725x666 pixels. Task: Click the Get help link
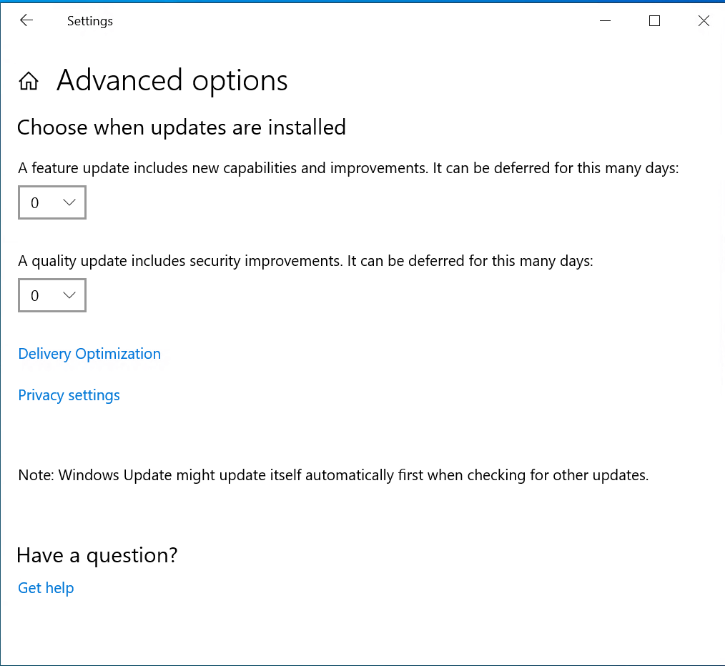pyautogui.click(x=46, y=588)
